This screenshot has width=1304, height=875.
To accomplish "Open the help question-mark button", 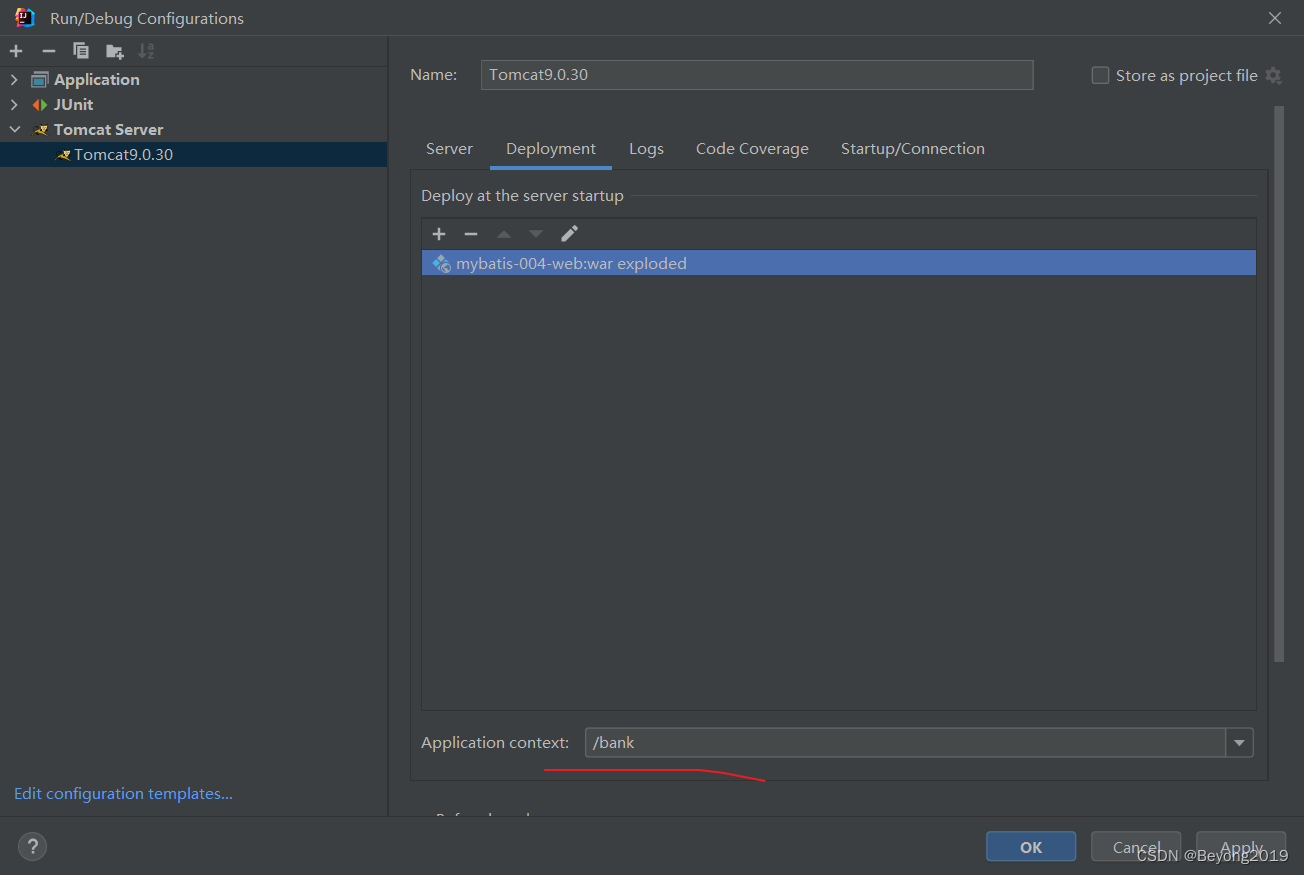I will coord(32,846).
